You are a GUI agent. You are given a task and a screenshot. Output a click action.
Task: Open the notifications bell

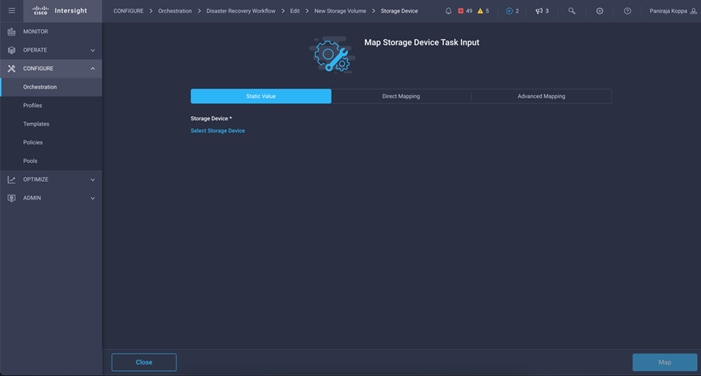coord(448,11)
